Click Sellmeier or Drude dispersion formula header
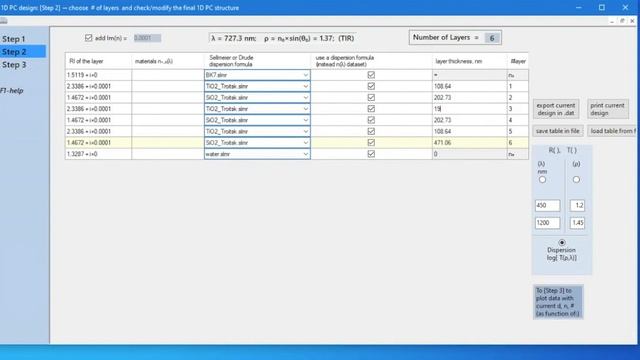Viewport: 640px width, 360px height. pos(257,61)
